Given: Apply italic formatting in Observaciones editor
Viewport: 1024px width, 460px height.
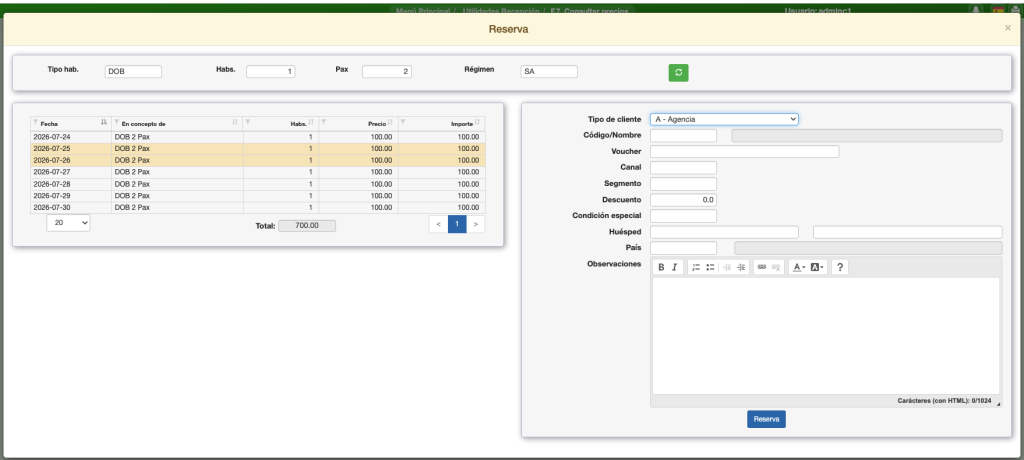Looking at the screenshot, I should click(x=675, y=267).
